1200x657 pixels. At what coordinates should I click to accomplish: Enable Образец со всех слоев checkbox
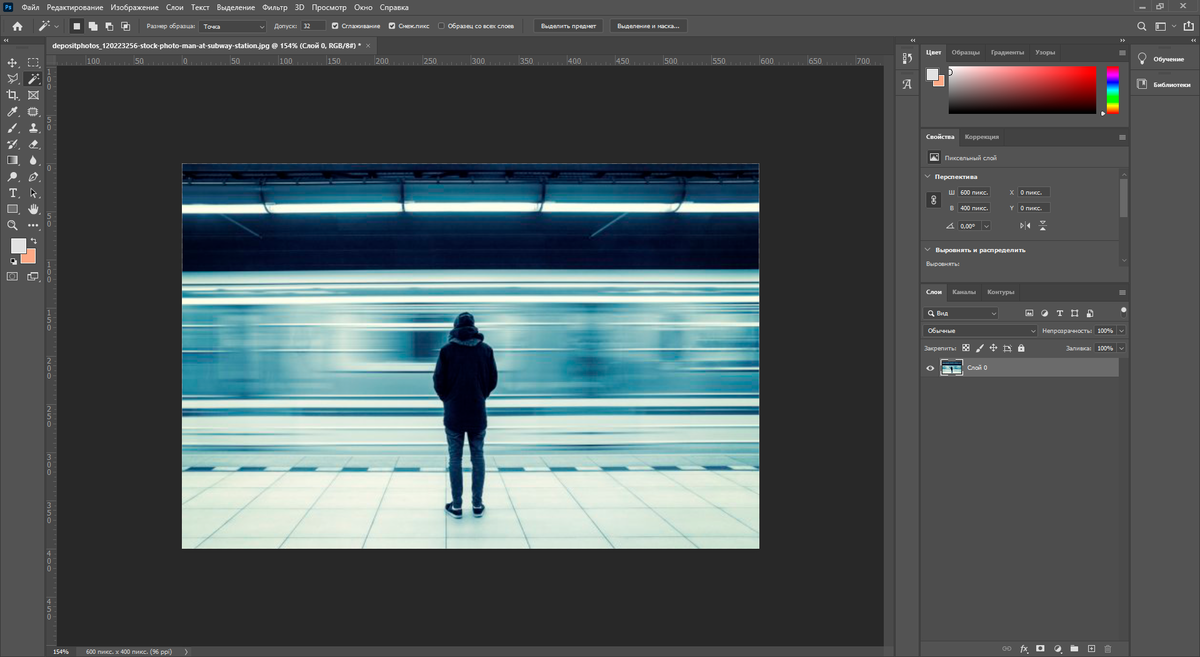pos(441,26)
